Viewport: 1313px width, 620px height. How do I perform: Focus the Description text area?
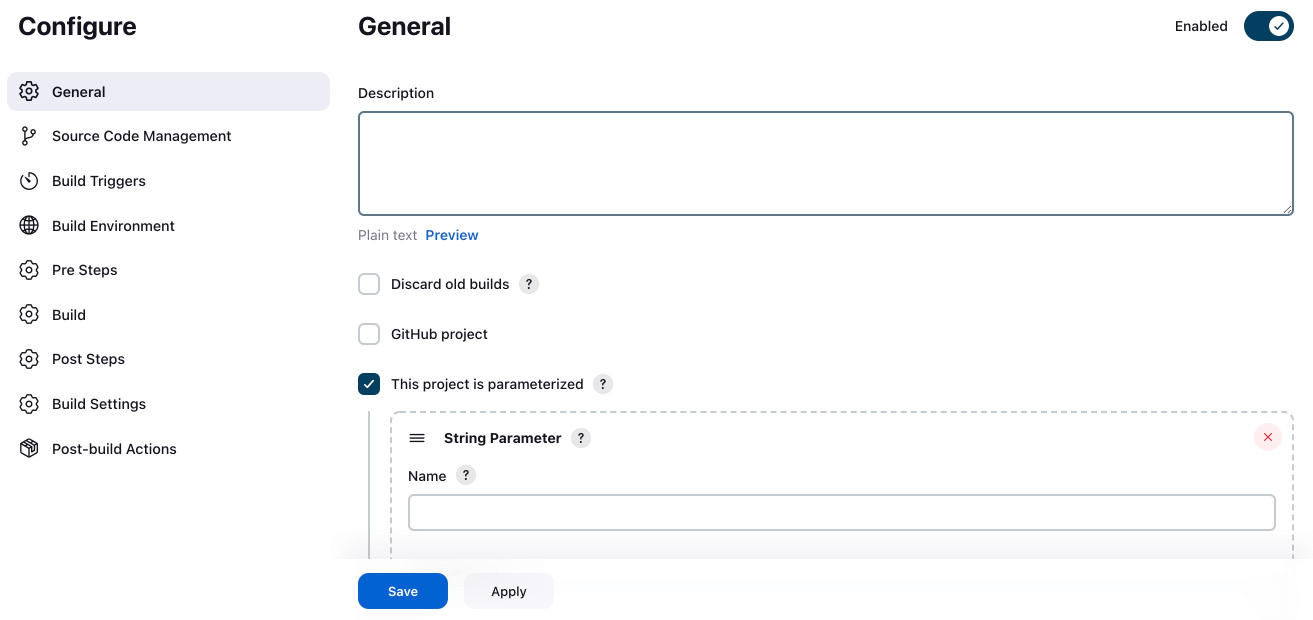tap(826, 163)
